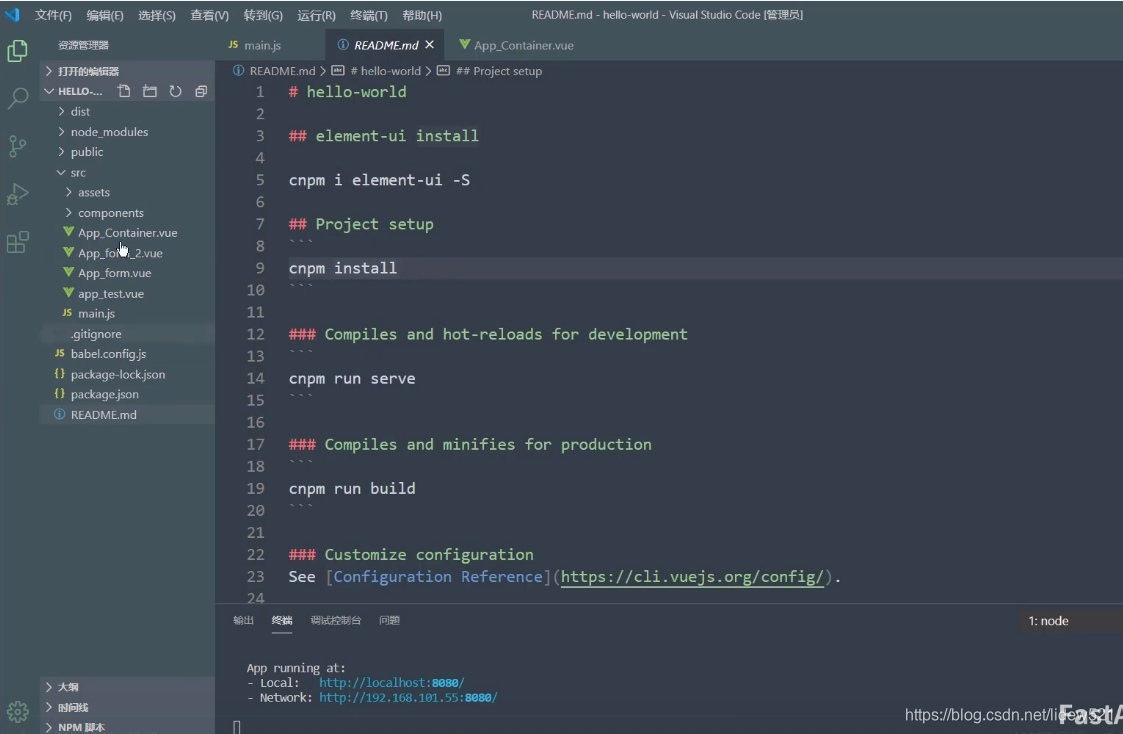
Task: Expand the node_modules folder
Action: (x=127, y=132)
